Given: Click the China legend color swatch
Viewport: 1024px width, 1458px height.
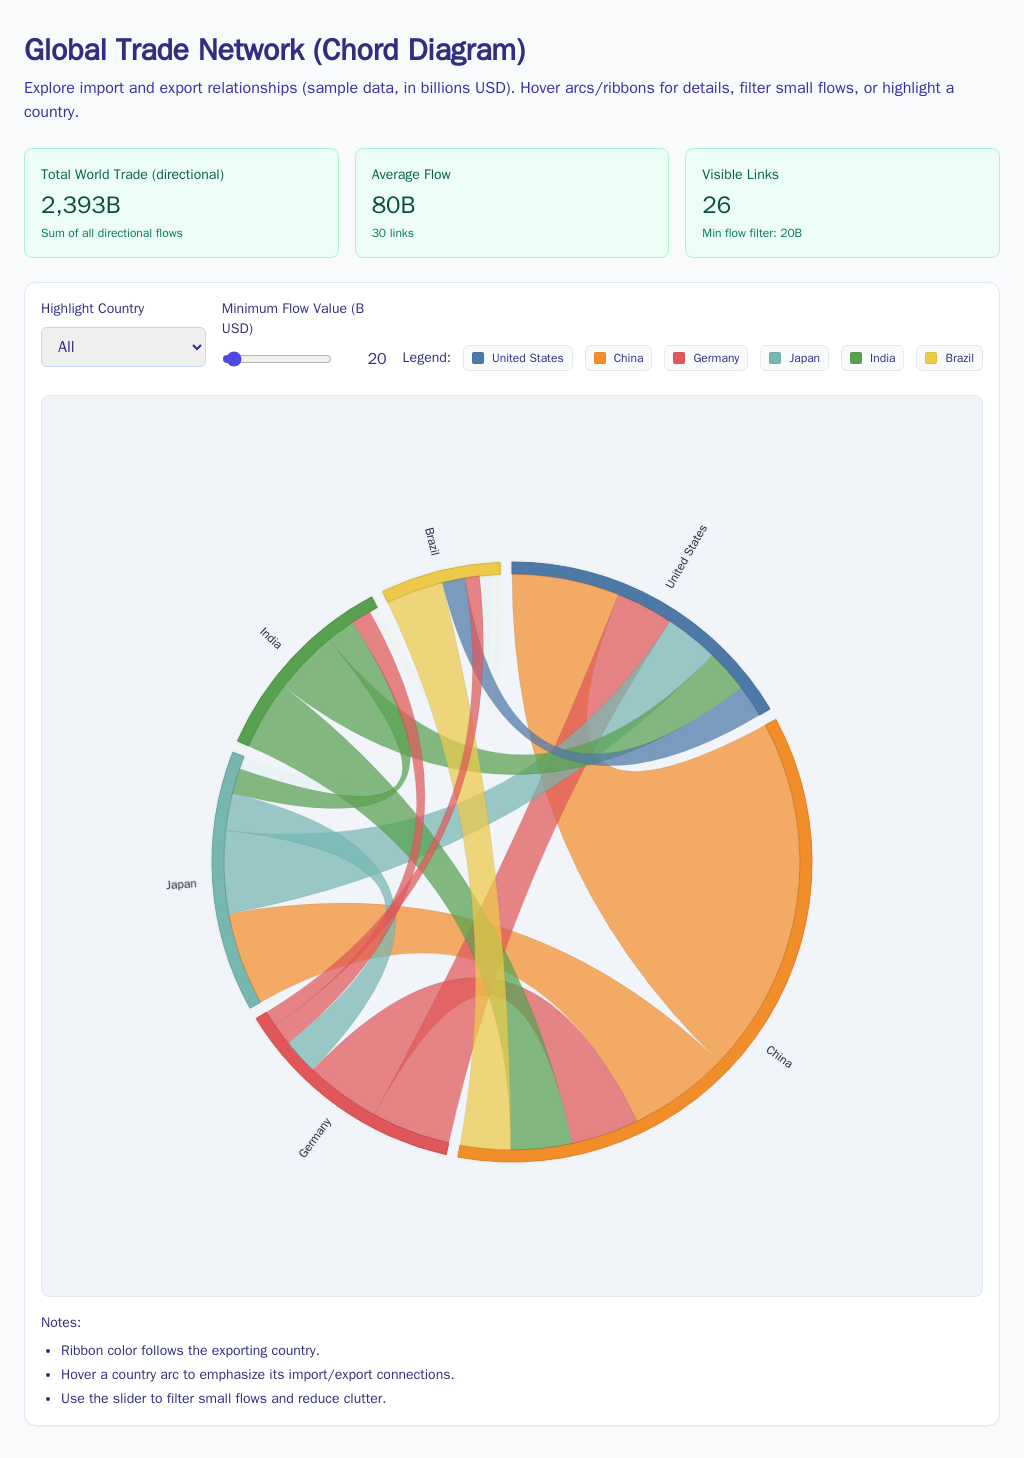Looking at the screenshot, I should pos(600,358).
